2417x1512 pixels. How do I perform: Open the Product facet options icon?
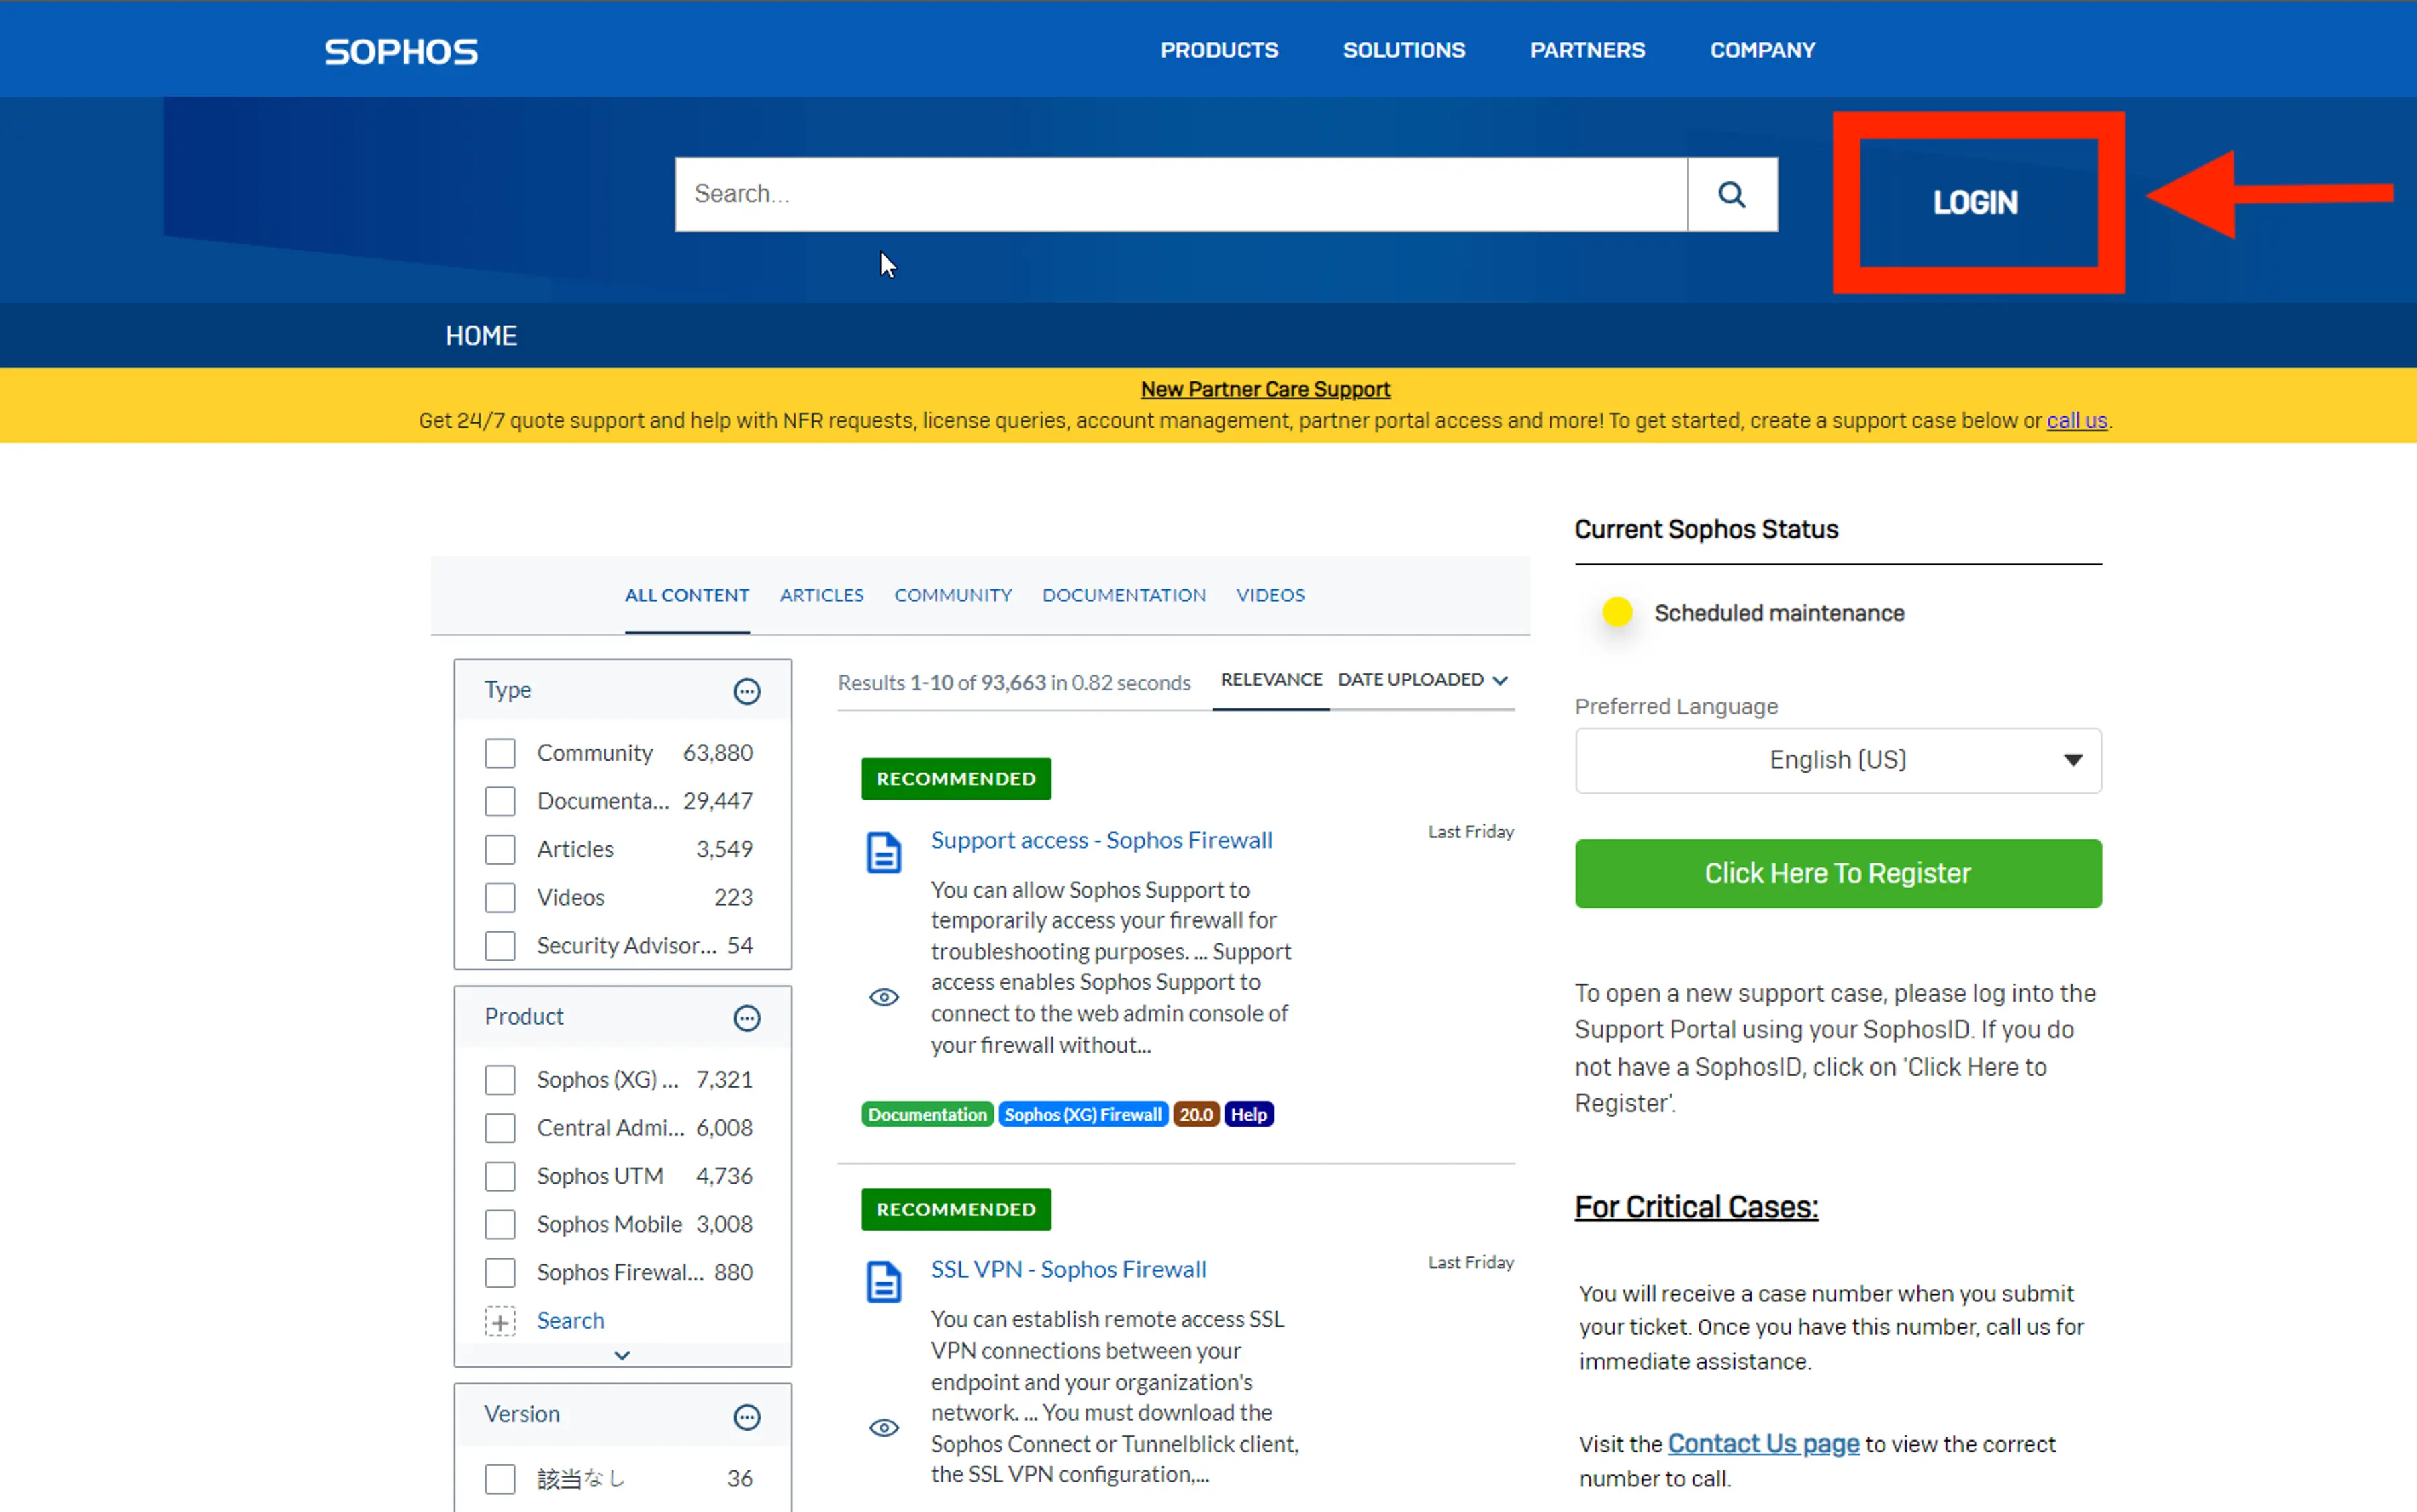(747, 1018)
